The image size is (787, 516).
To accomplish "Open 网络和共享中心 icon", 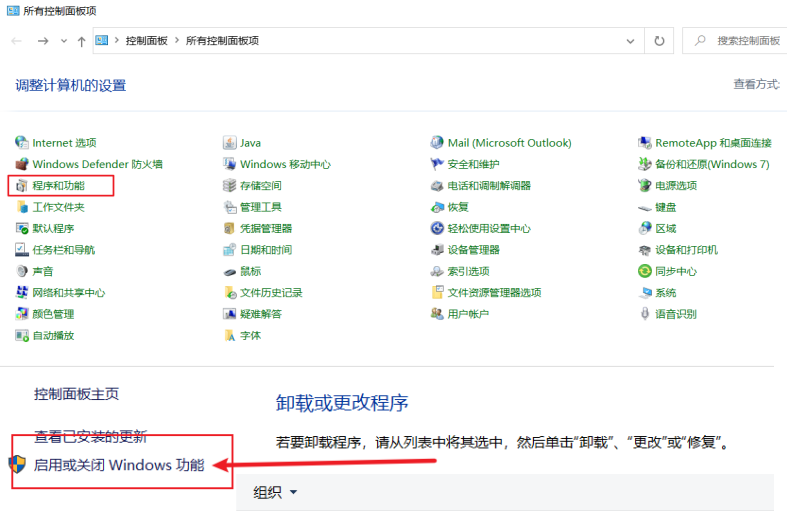I will [22, 293].
